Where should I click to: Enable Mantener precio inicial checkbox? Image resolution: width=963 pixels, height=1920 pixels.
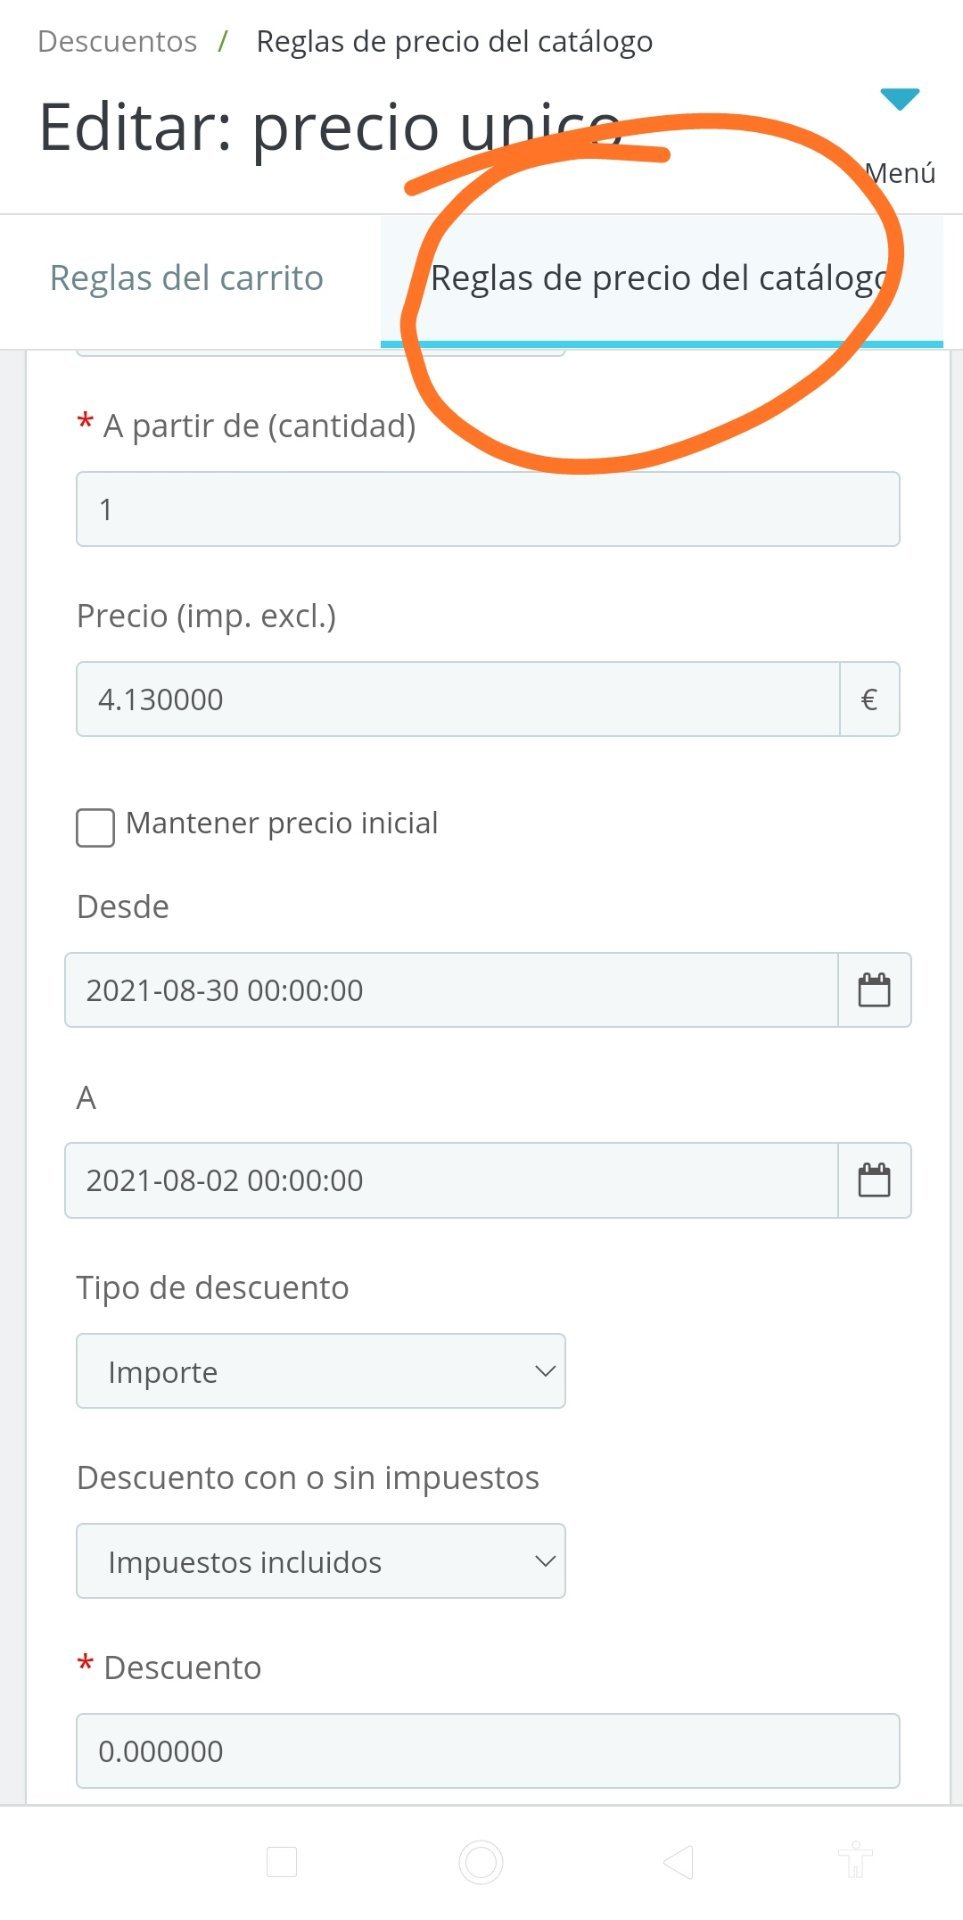96,828
